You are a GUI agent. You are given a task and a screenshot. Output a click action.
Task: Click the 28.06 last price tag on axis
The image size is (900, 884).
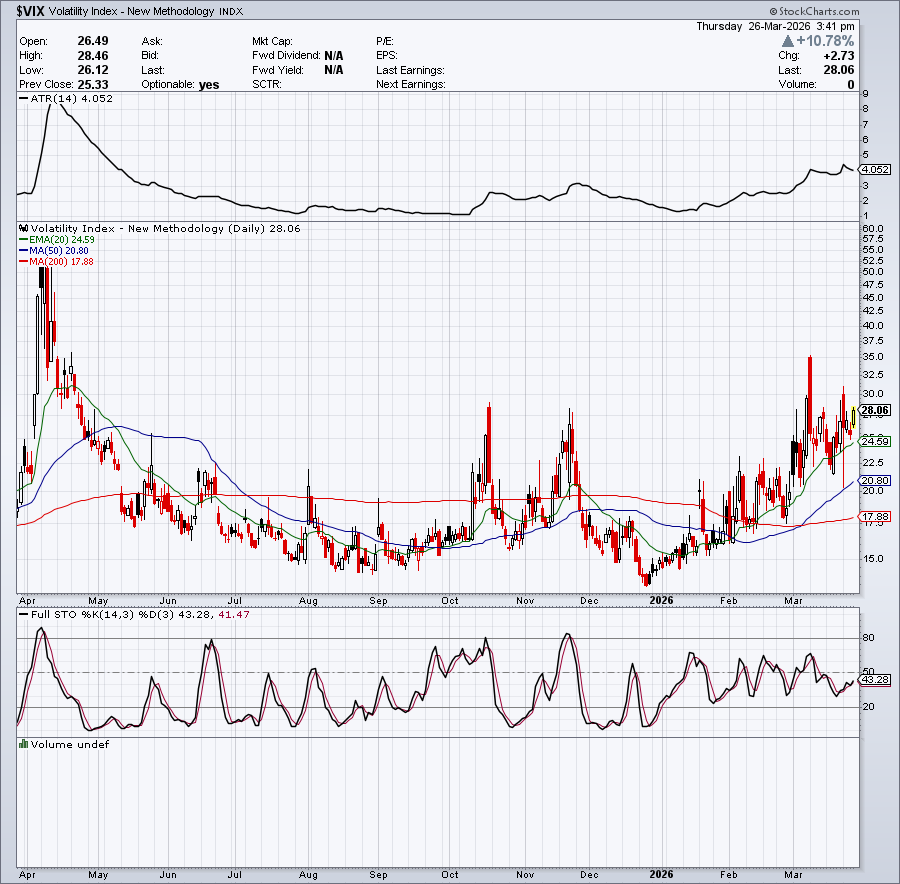tap(876, 410)
